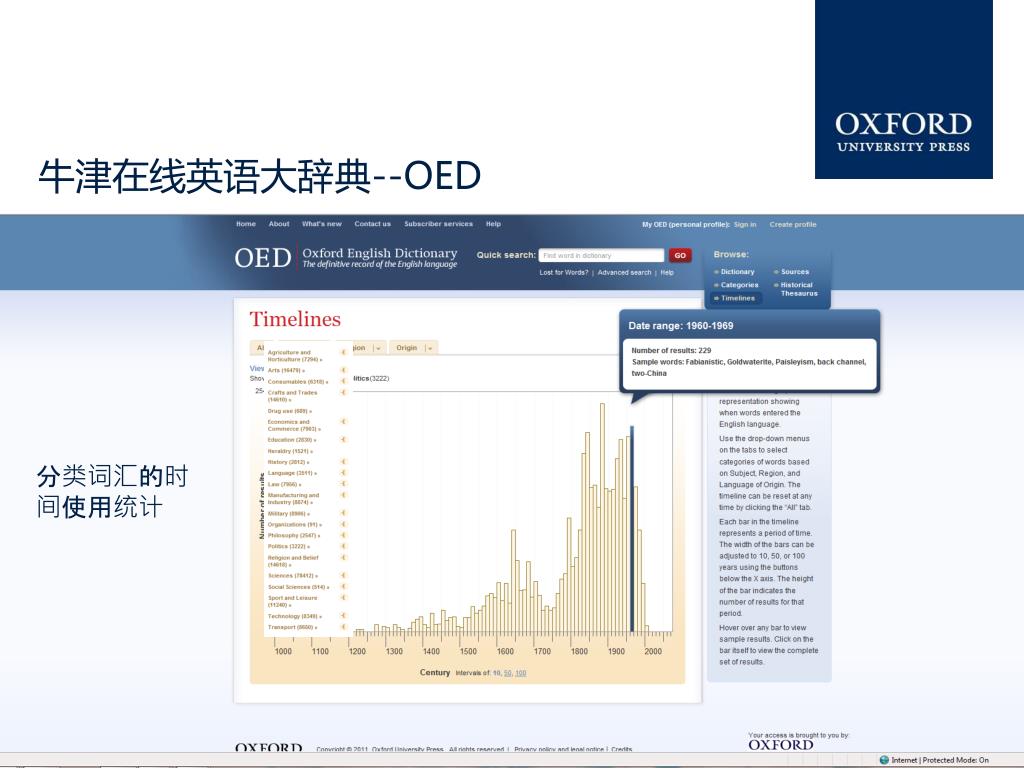Click the Origin tab label

click(x=406, y=348)
